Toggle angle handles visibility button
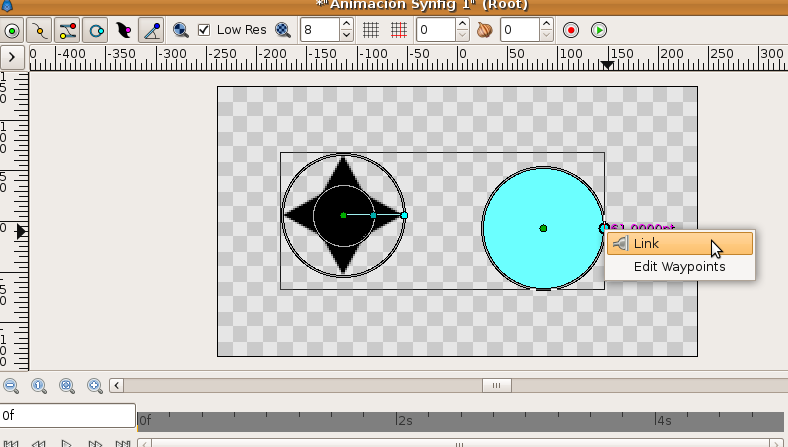788x447 pixels. tap(152, 30)
